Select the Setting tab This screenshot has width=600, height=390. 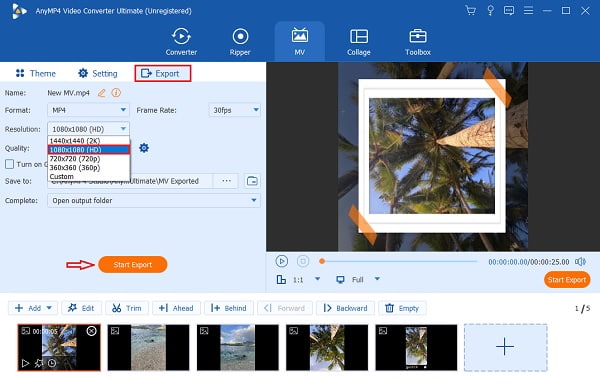[98, 73]
